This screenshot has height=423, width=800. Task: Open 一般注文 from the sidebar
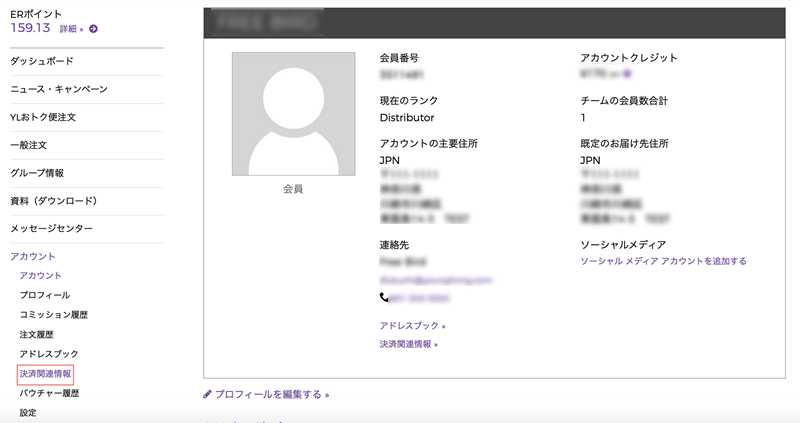tap(29, 145)
